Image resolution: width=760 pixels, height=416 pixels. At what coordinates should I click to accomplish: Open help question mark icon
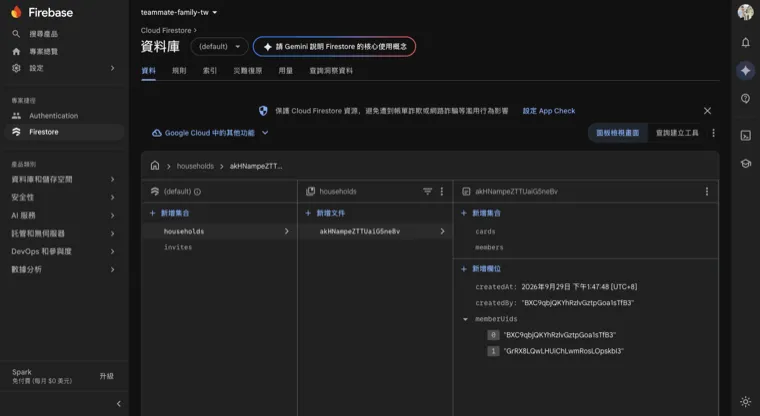(x=745, y=98)
